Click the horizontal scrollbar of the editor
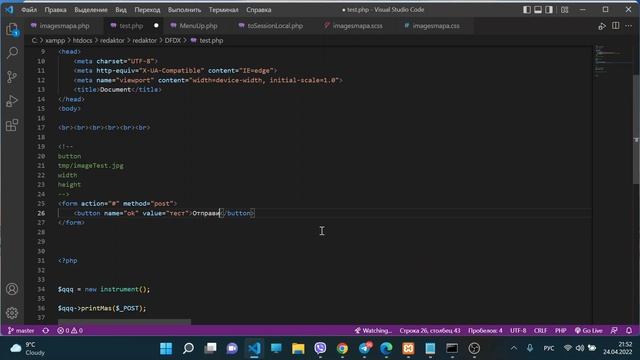This screenshot has height=360, width=640. point(124,322)
